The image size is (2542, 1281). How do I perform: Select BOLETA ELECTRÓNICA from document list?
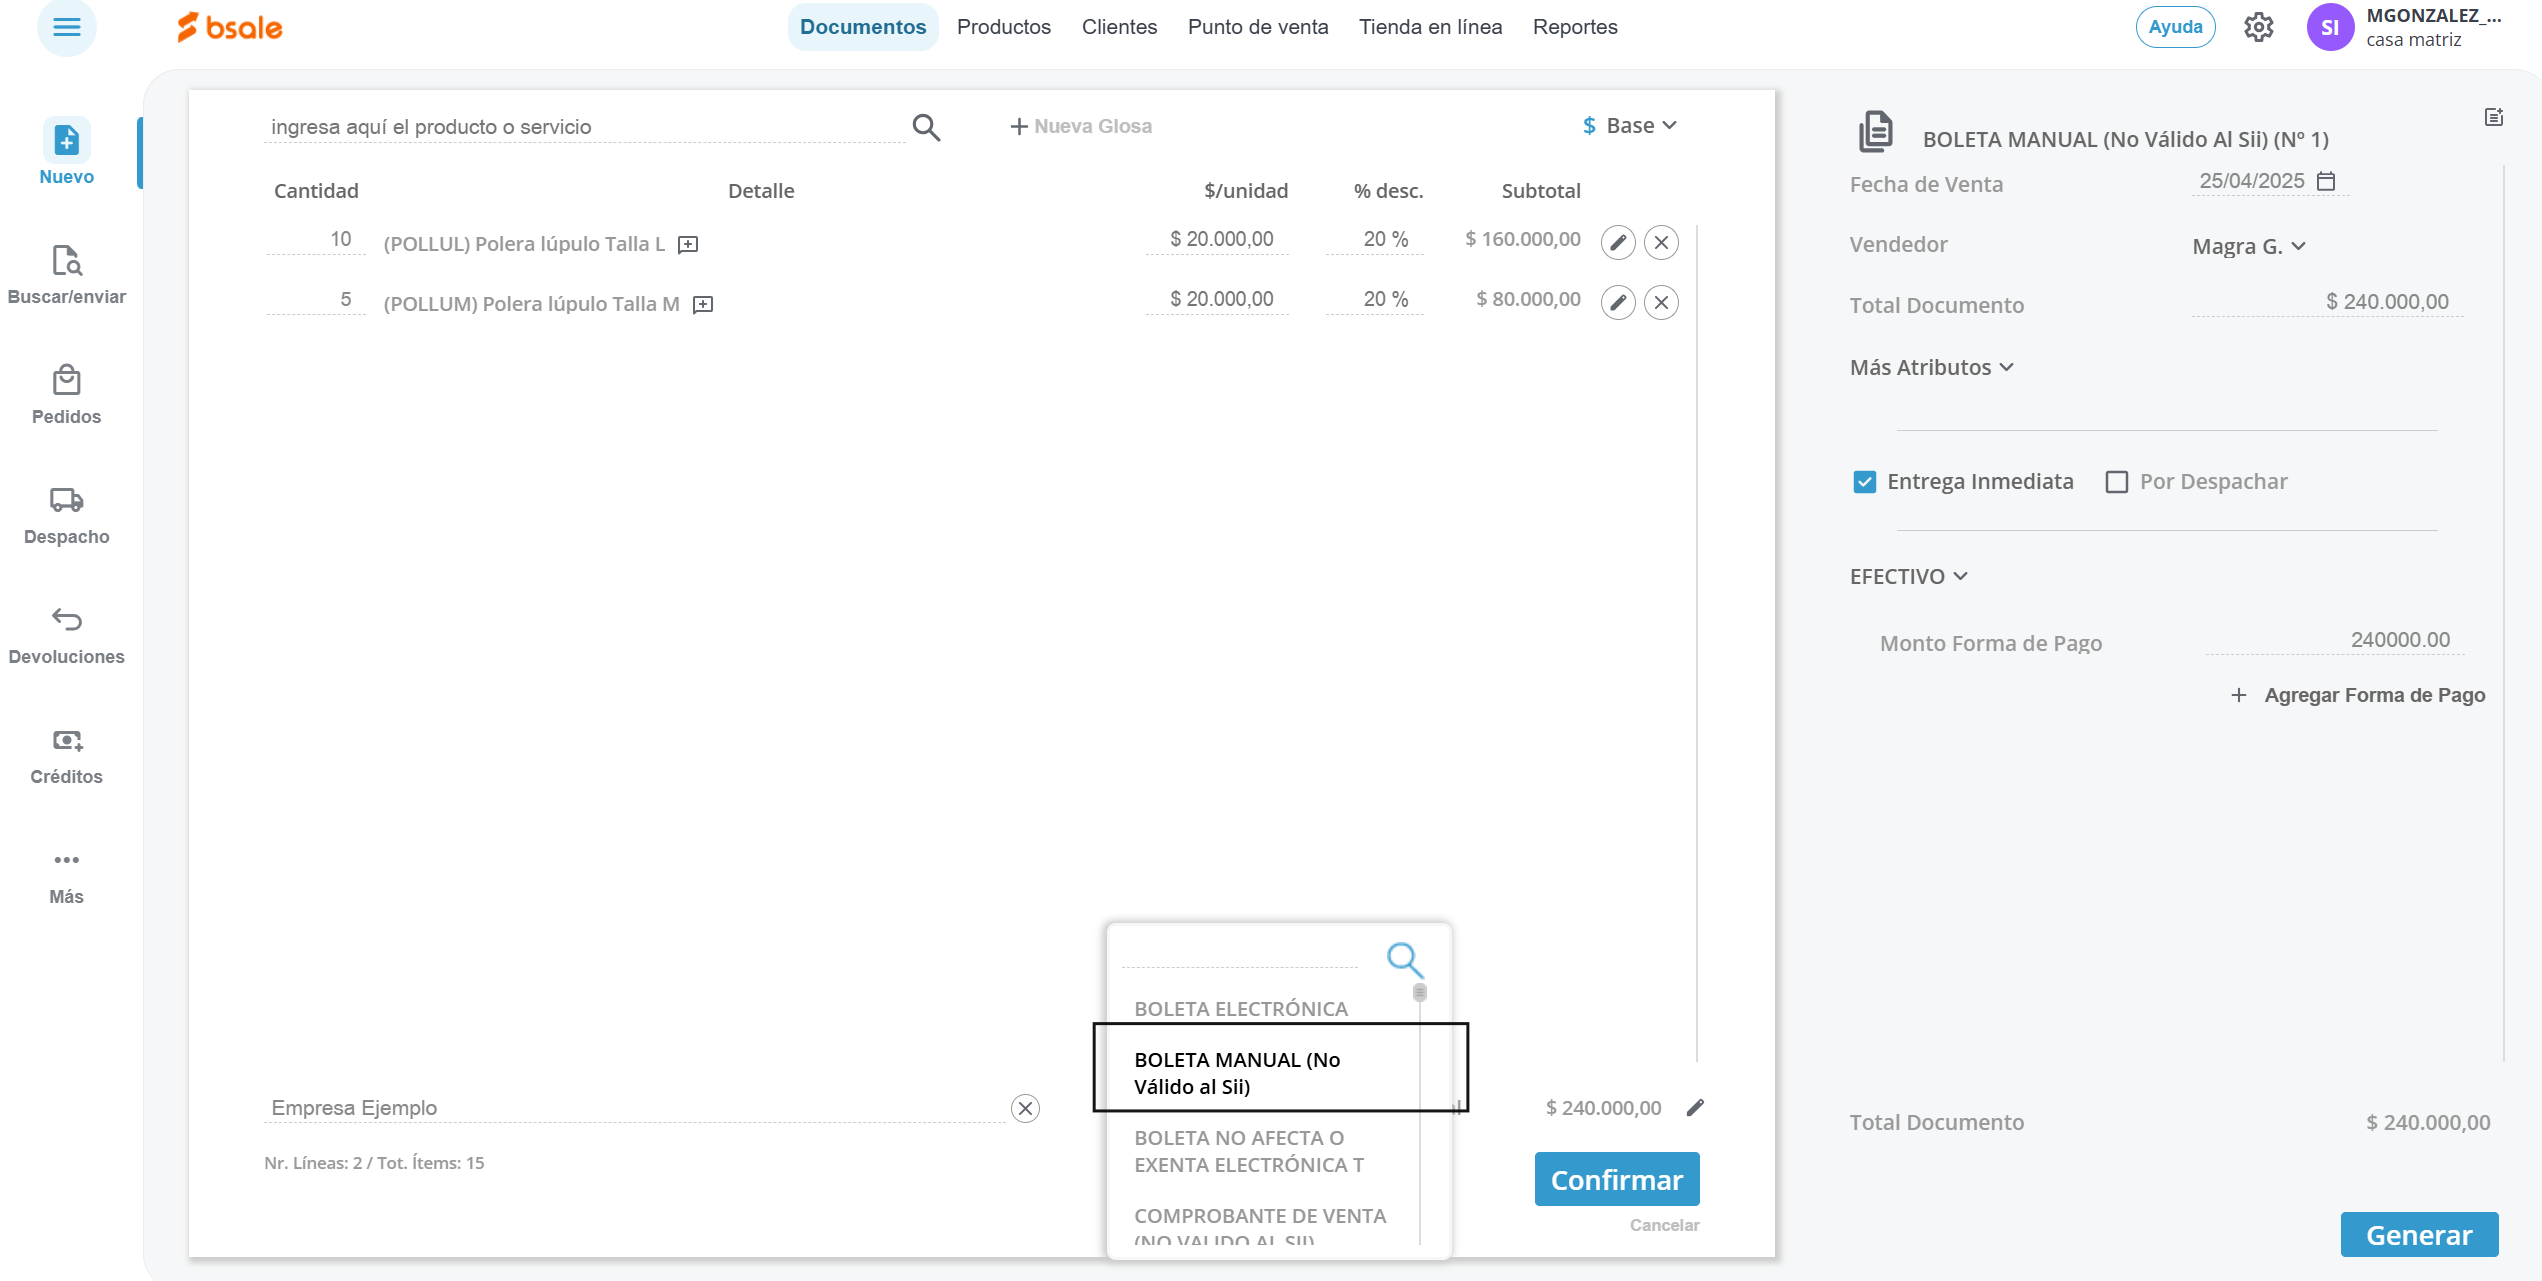[1240, 1008]
